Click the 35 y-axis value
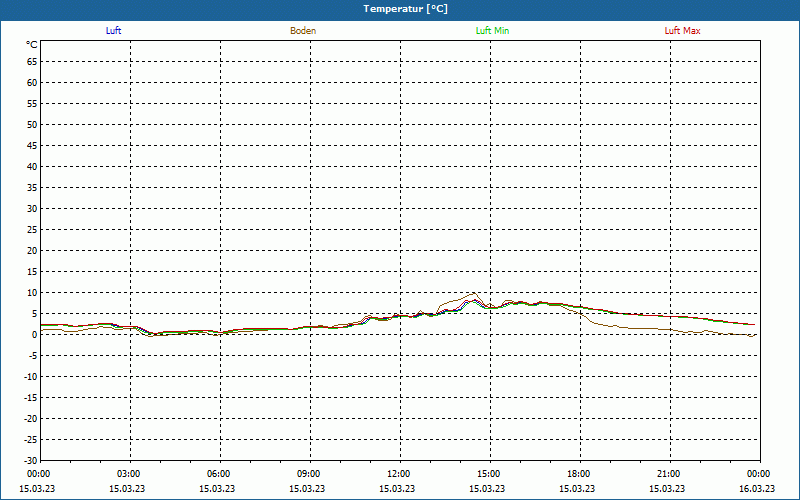800x500 pixels. coord(32,188)
